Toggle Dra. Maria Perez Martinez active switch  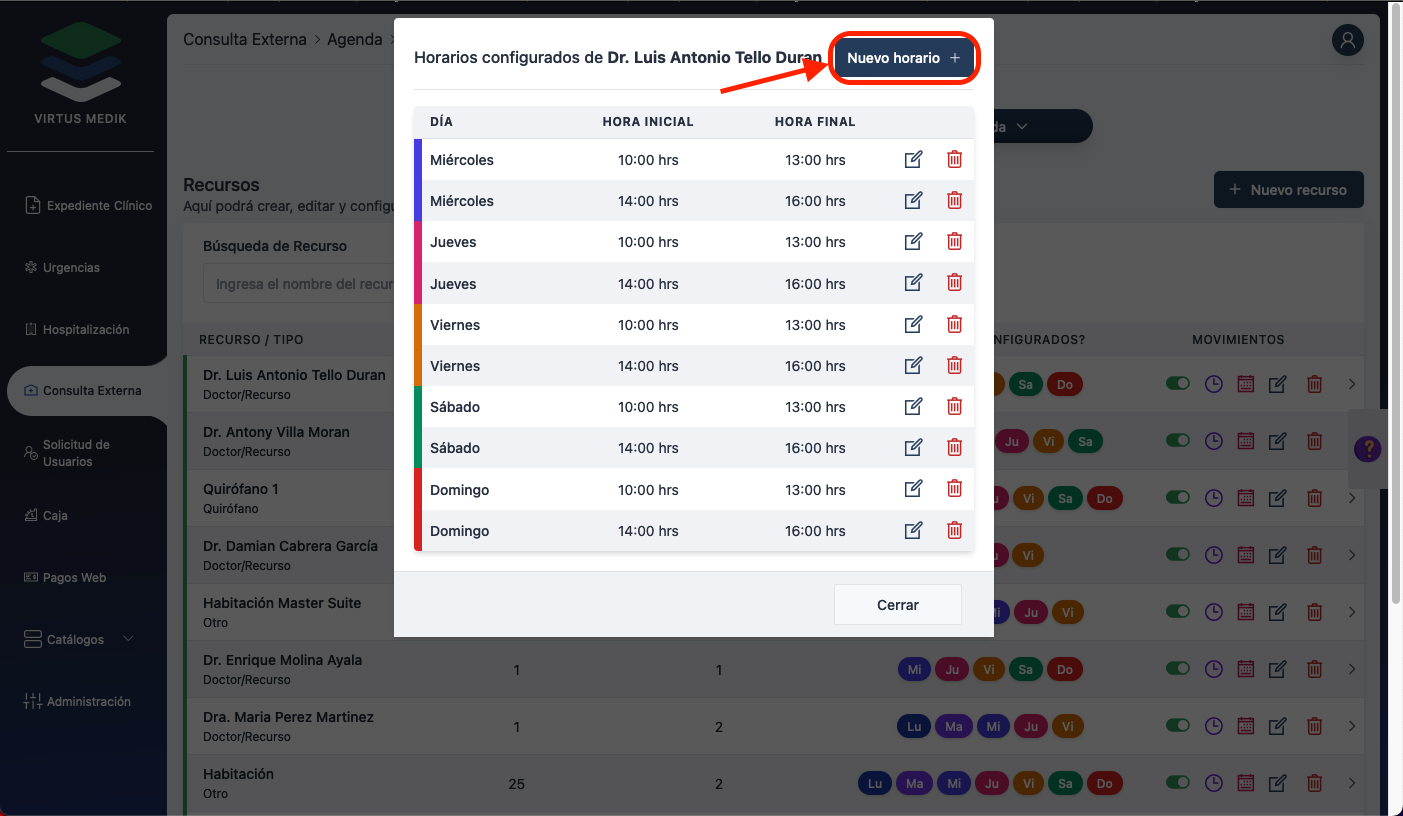pos(1178,726)
